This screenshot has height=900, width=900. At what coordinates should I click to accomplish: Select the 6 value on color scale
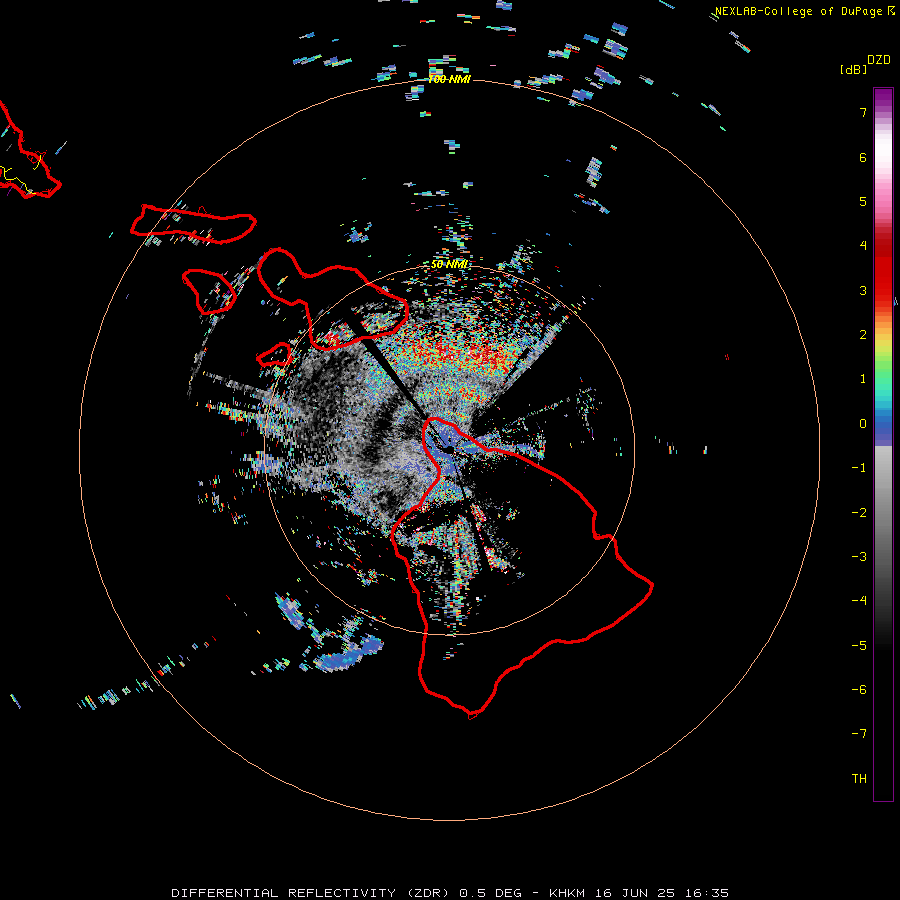[863, 157]
